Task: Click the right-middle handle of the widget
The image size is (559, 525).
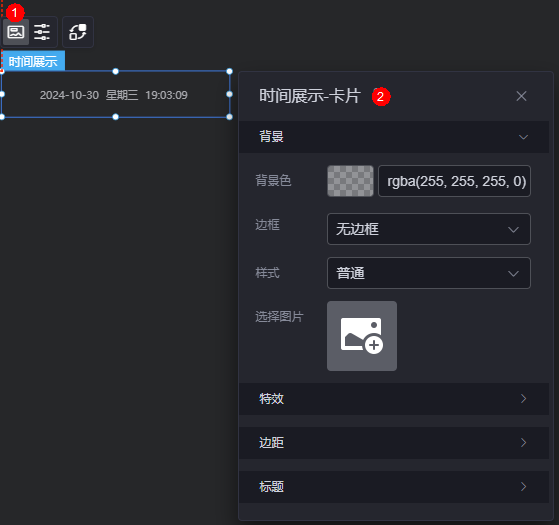Action: point(229,94)
